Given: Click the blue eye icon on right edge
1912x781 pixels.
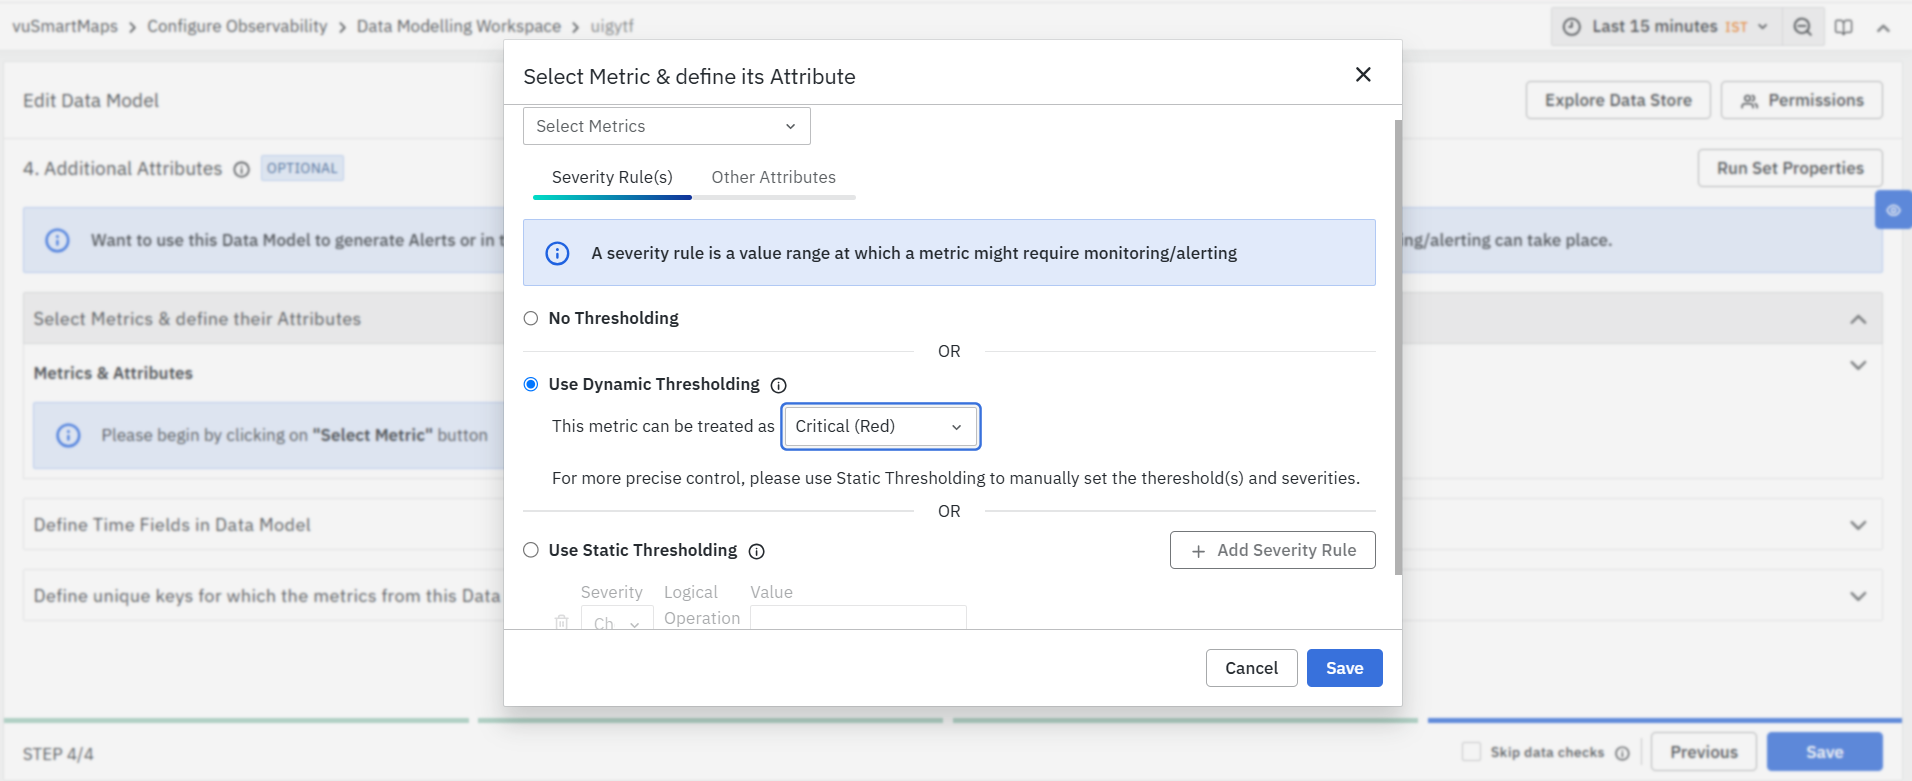Looking at the screenshot, I should (x=1892, y=210).
